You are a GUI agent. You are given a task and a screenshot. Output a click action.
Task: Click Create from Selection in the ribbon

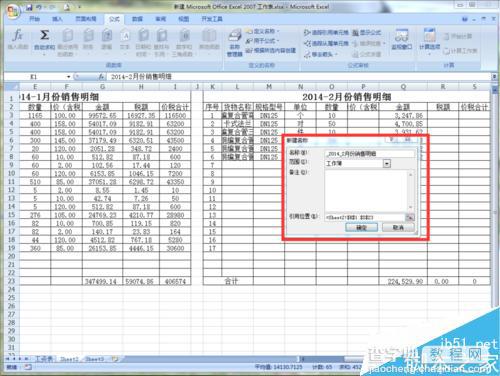[x=271, y=51]
